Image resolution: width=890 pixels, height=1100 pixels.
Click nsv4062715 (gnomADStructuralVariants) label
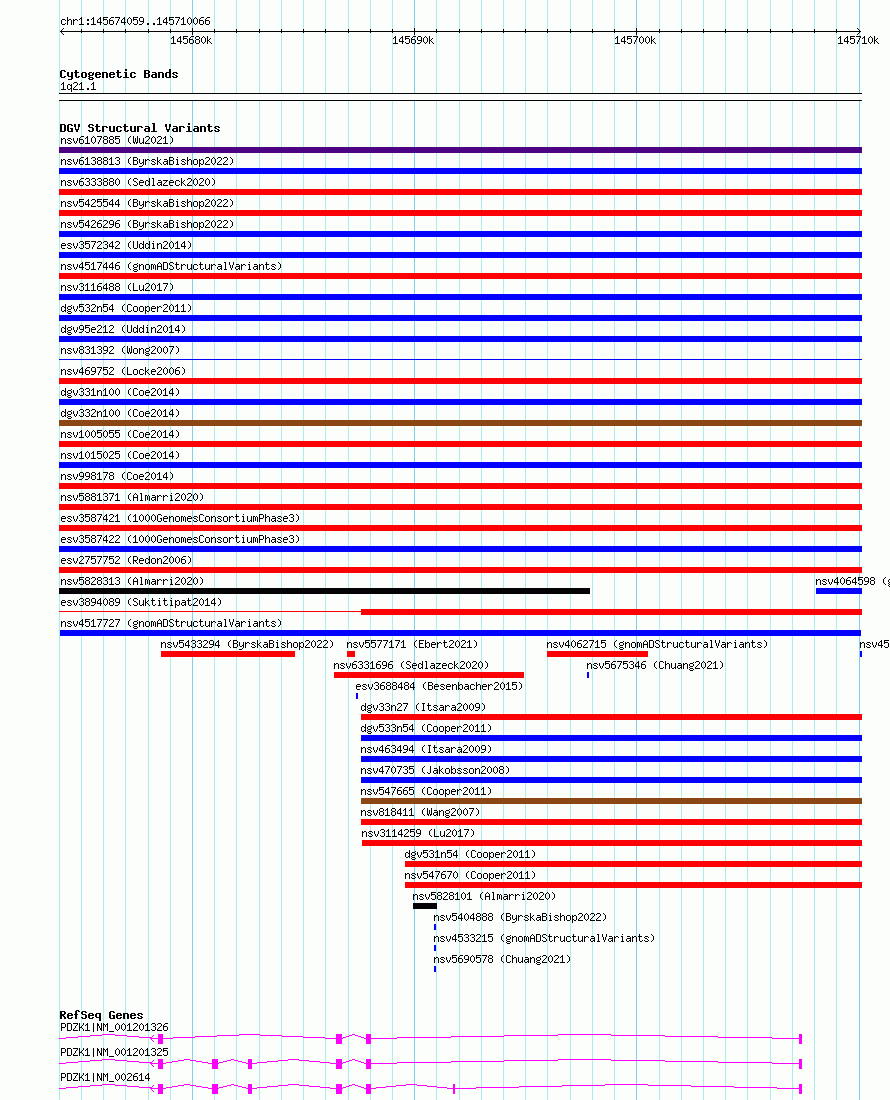[657, 645]
